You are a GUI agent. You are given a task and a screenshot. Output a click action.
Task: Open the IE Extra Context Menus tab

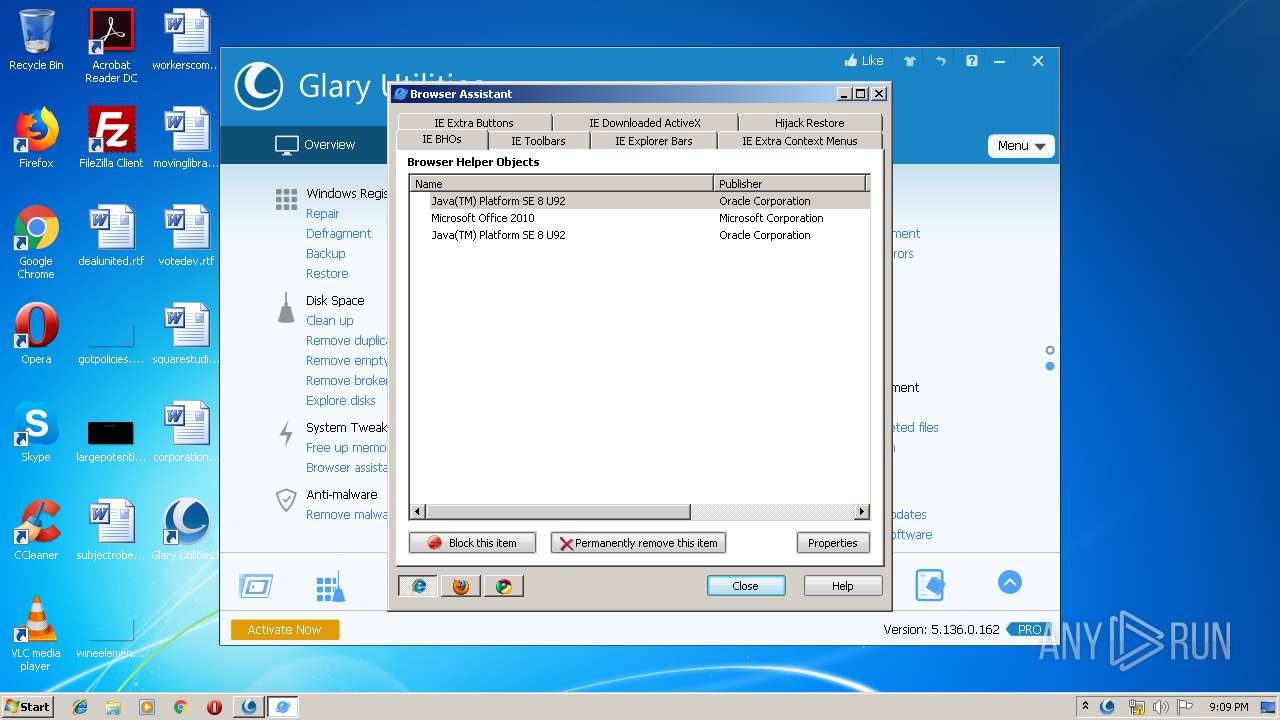tap(799, 141)
